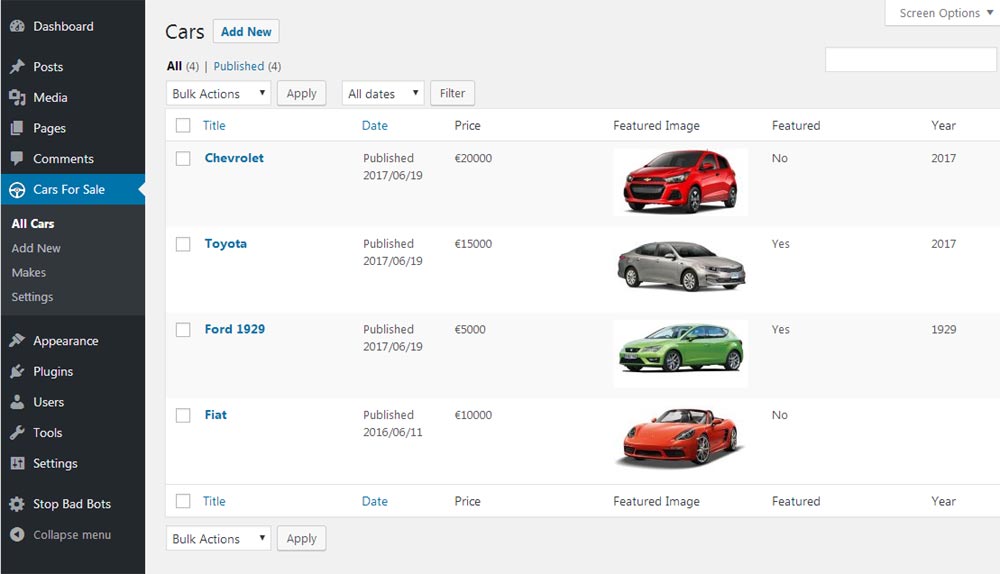Click the Comments speech bubble icon
1000x574 pixels.
pyautogui.click(x=17, y=158)
